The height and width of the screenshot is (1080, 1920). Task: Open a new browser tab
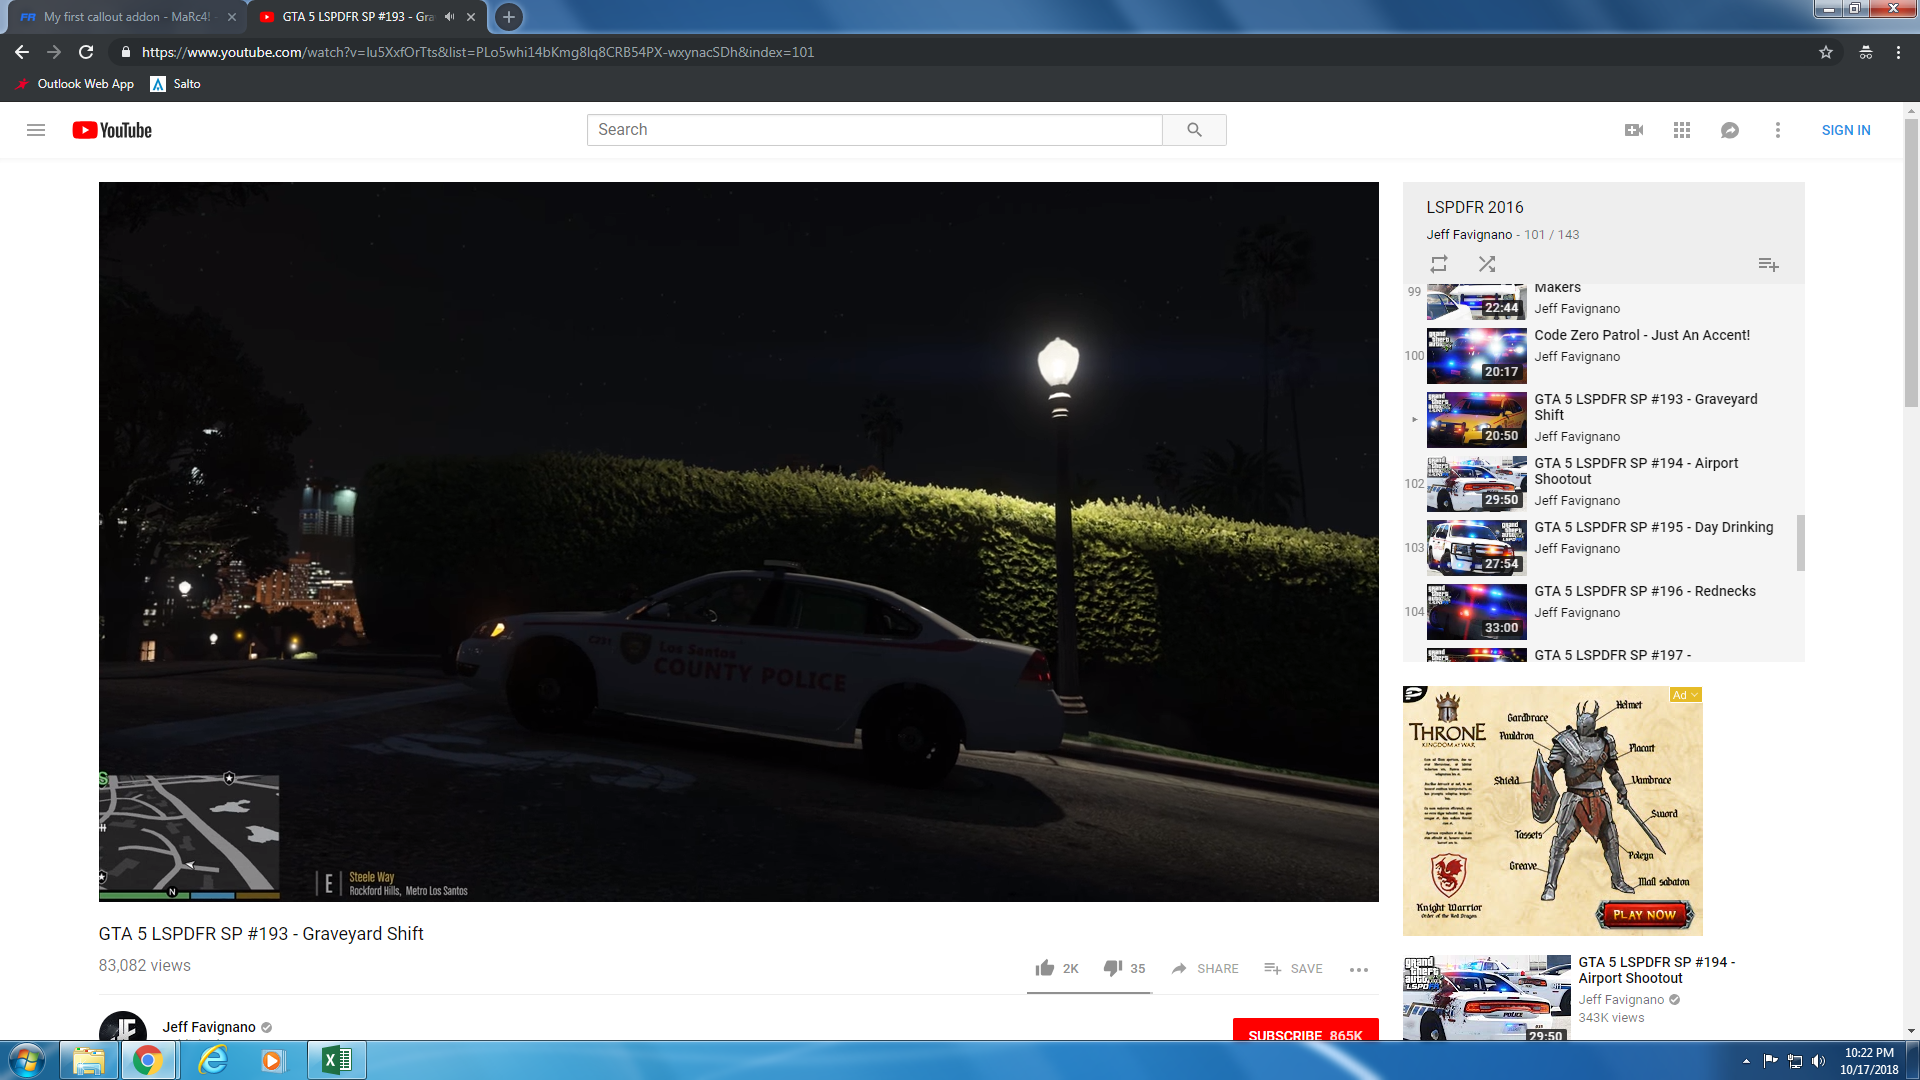509,17
